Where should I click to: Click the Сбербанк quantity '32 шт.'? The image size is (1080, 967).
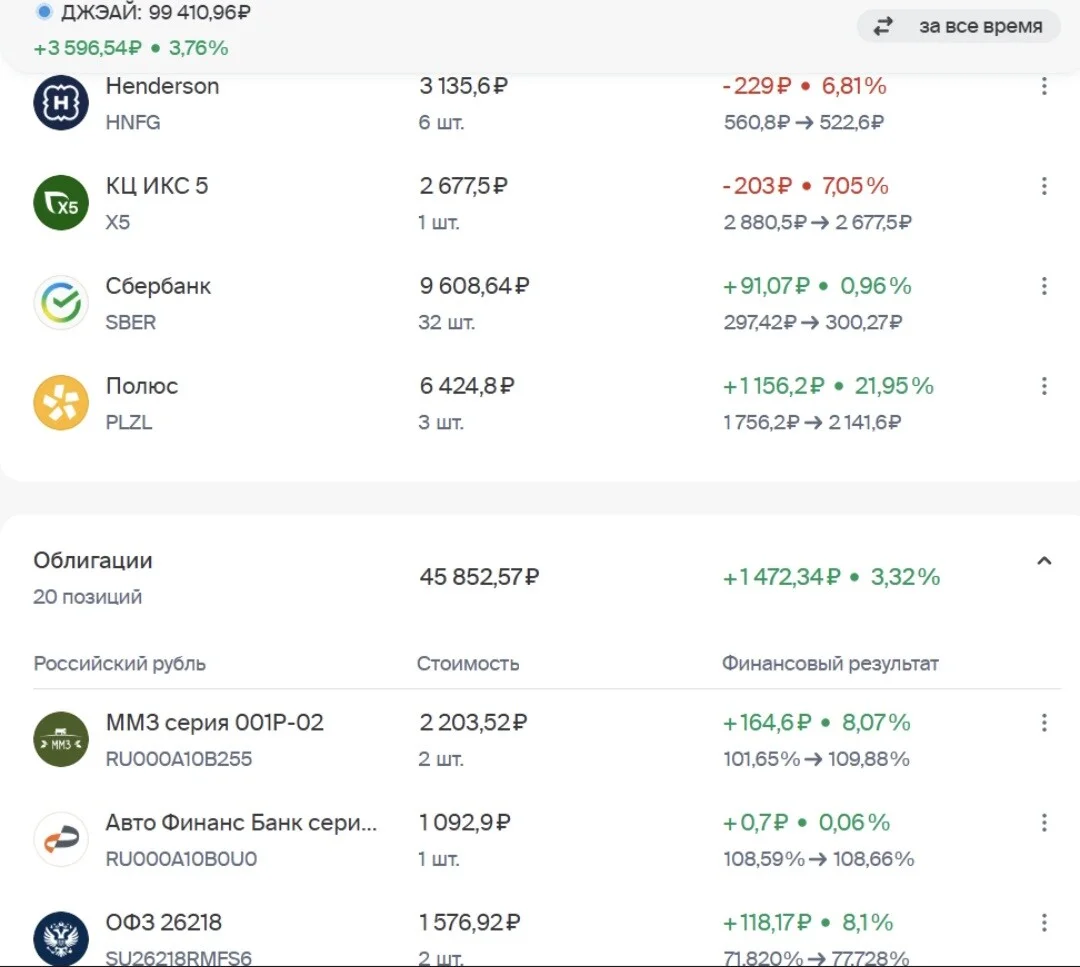446,322
